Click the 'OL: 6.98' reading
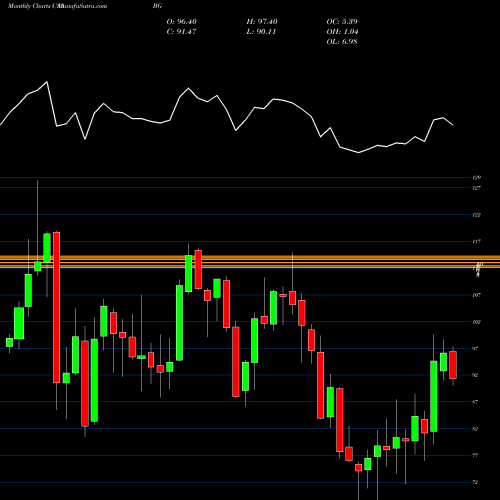 [342, 42]
